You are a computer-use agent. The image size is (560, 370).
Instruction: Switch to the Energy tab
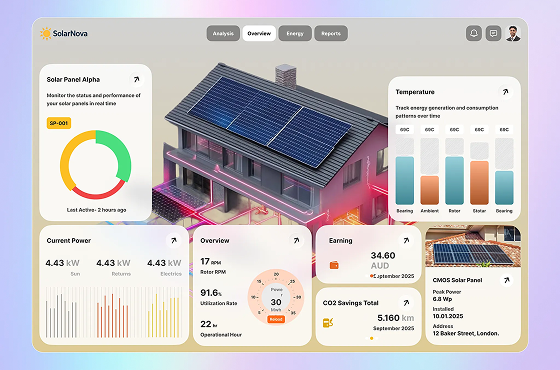[295, 33]
